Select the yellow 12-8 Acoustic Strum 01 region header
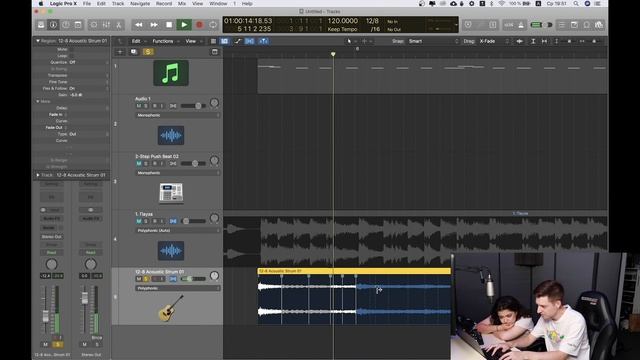Screen dimensions: 640x360 (x=354, y=271)
